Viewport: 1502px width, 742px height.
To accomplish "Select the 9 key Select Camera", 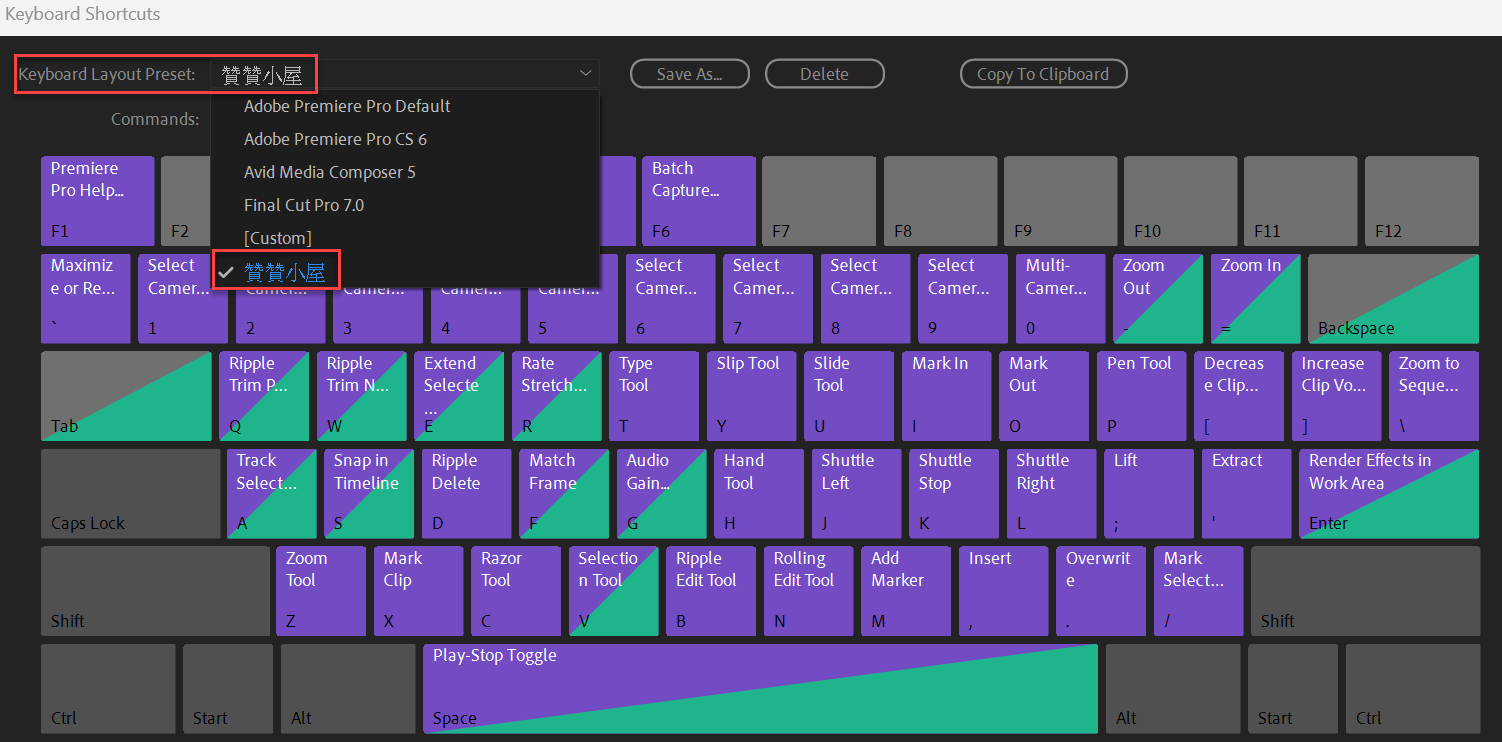I will (x=963, y=298).
